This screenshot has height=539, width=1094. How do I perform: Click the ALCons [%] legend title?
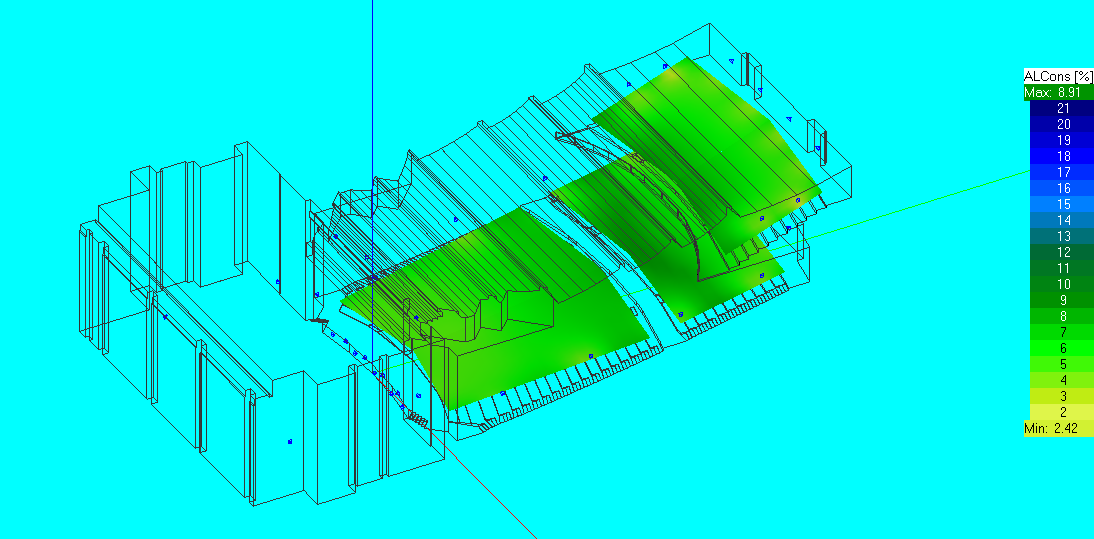click(x=1058, y=76)
